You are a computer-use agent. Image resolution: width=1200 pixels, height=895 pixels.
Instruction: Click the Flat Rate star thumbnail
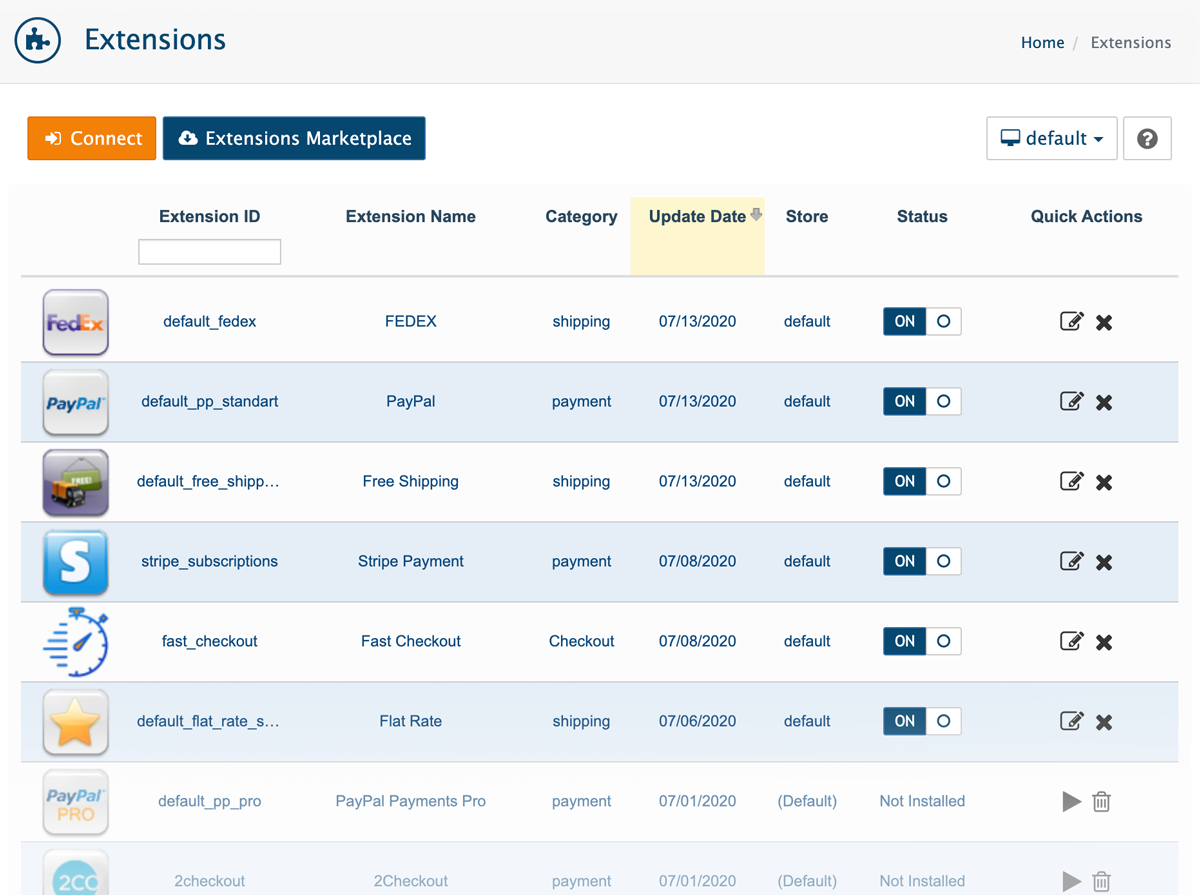coord(76,722)
